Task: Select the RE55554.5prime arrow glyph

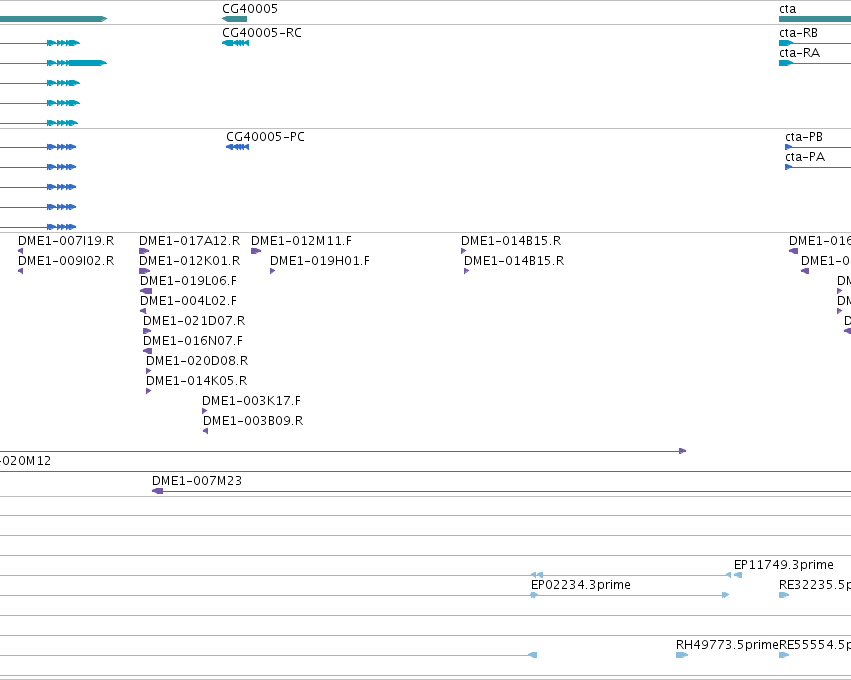Action: click(x=784, y=655)
